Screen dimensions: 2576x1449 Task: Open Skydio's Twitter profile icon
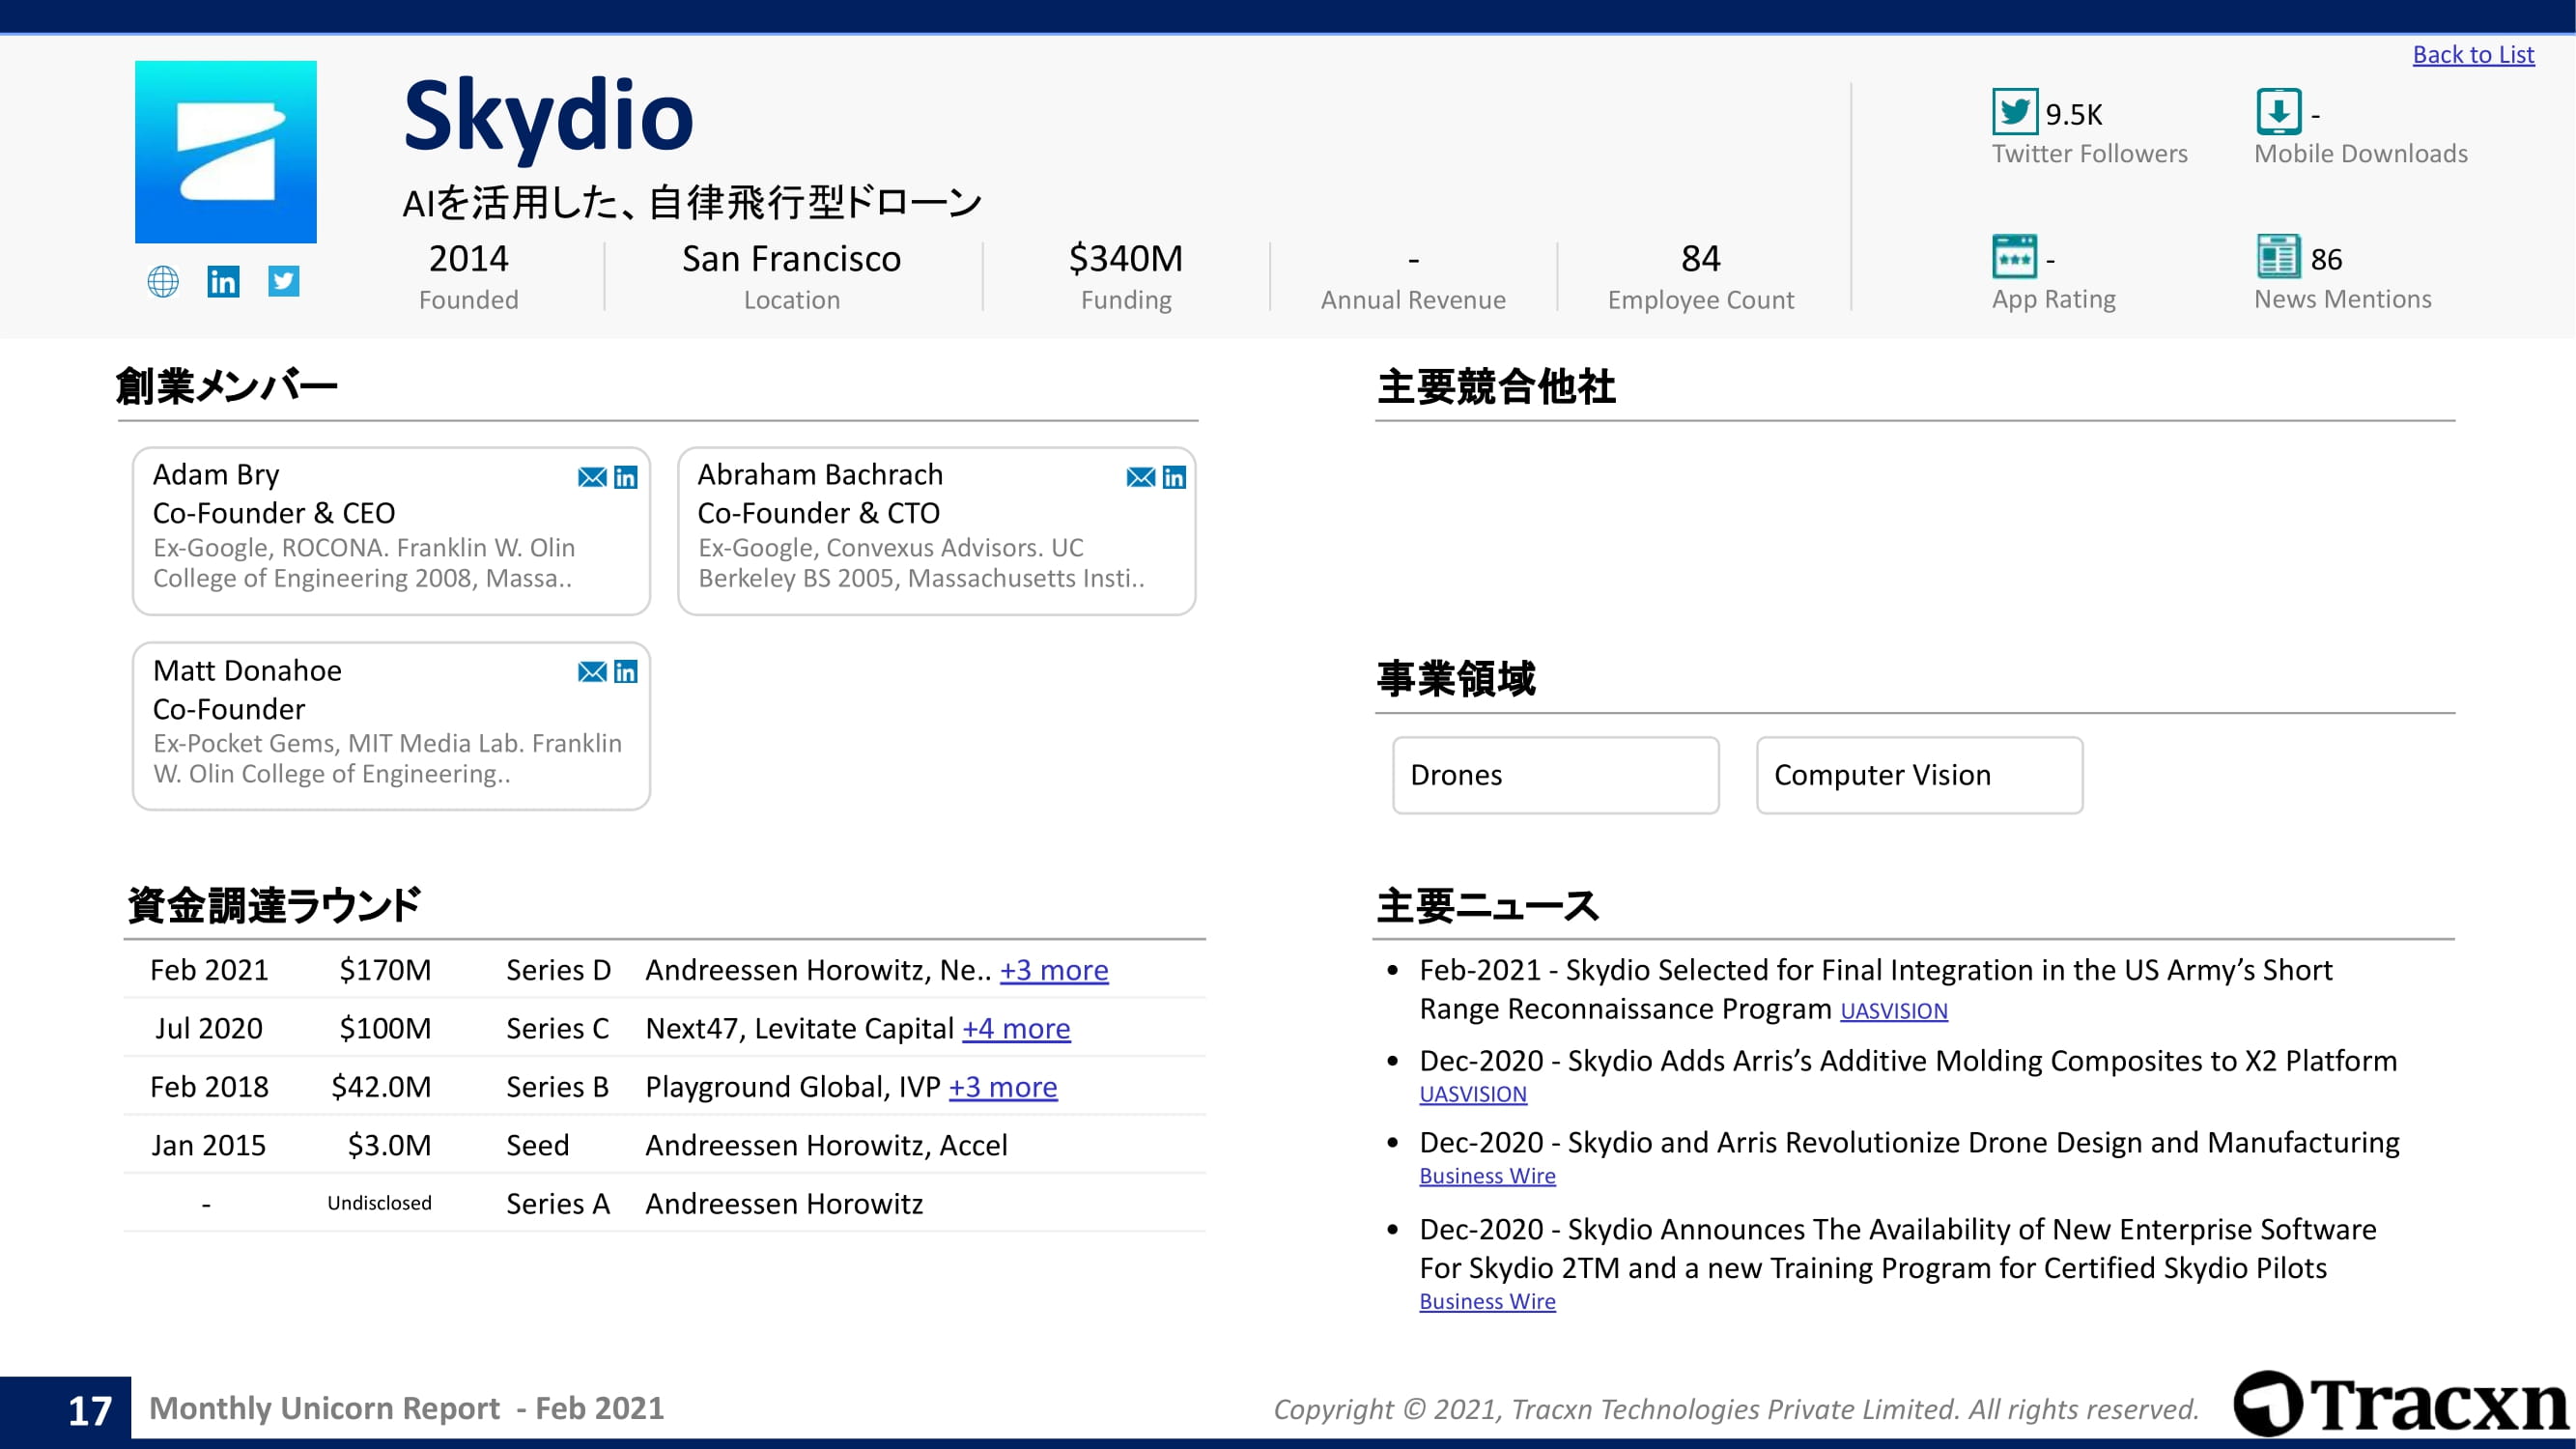coord(284,281)
